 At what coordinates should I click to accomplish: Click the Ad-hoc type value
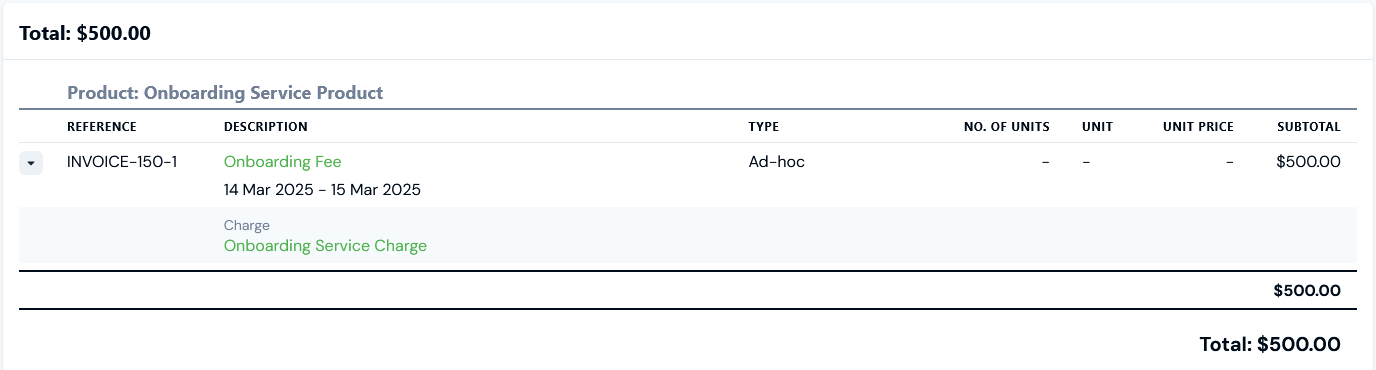pyautogui.click(x=777, y=162)
